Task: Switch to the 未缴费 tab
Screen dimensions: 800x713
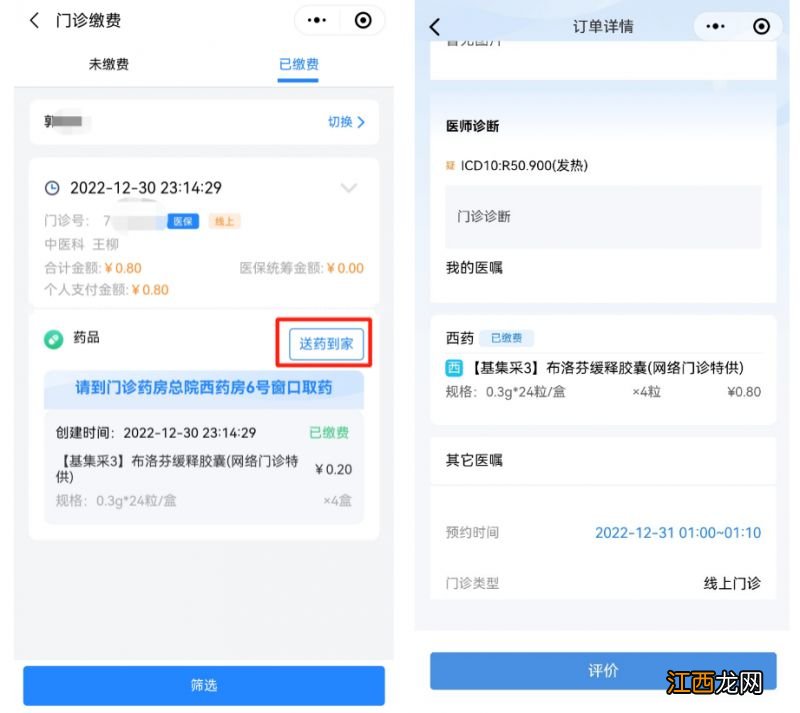Action: [110, 64]
